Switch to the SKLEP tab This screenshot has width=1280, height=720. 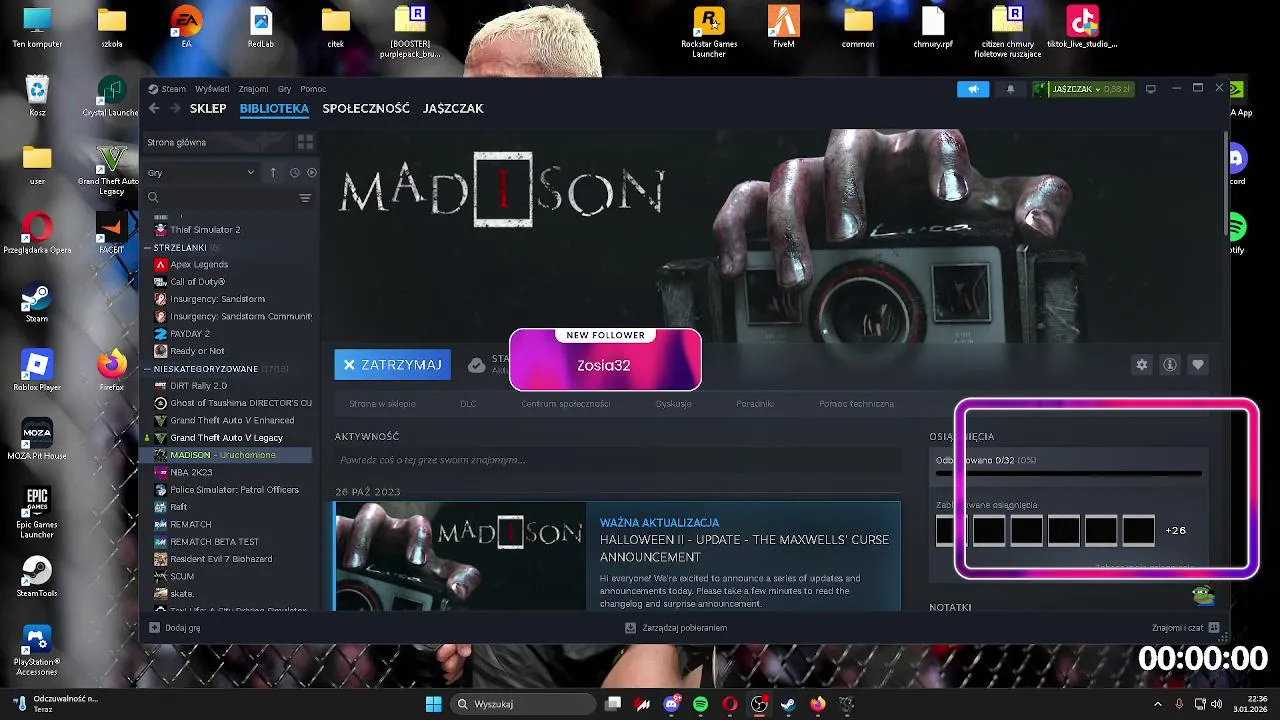click(x=208, y=108)
